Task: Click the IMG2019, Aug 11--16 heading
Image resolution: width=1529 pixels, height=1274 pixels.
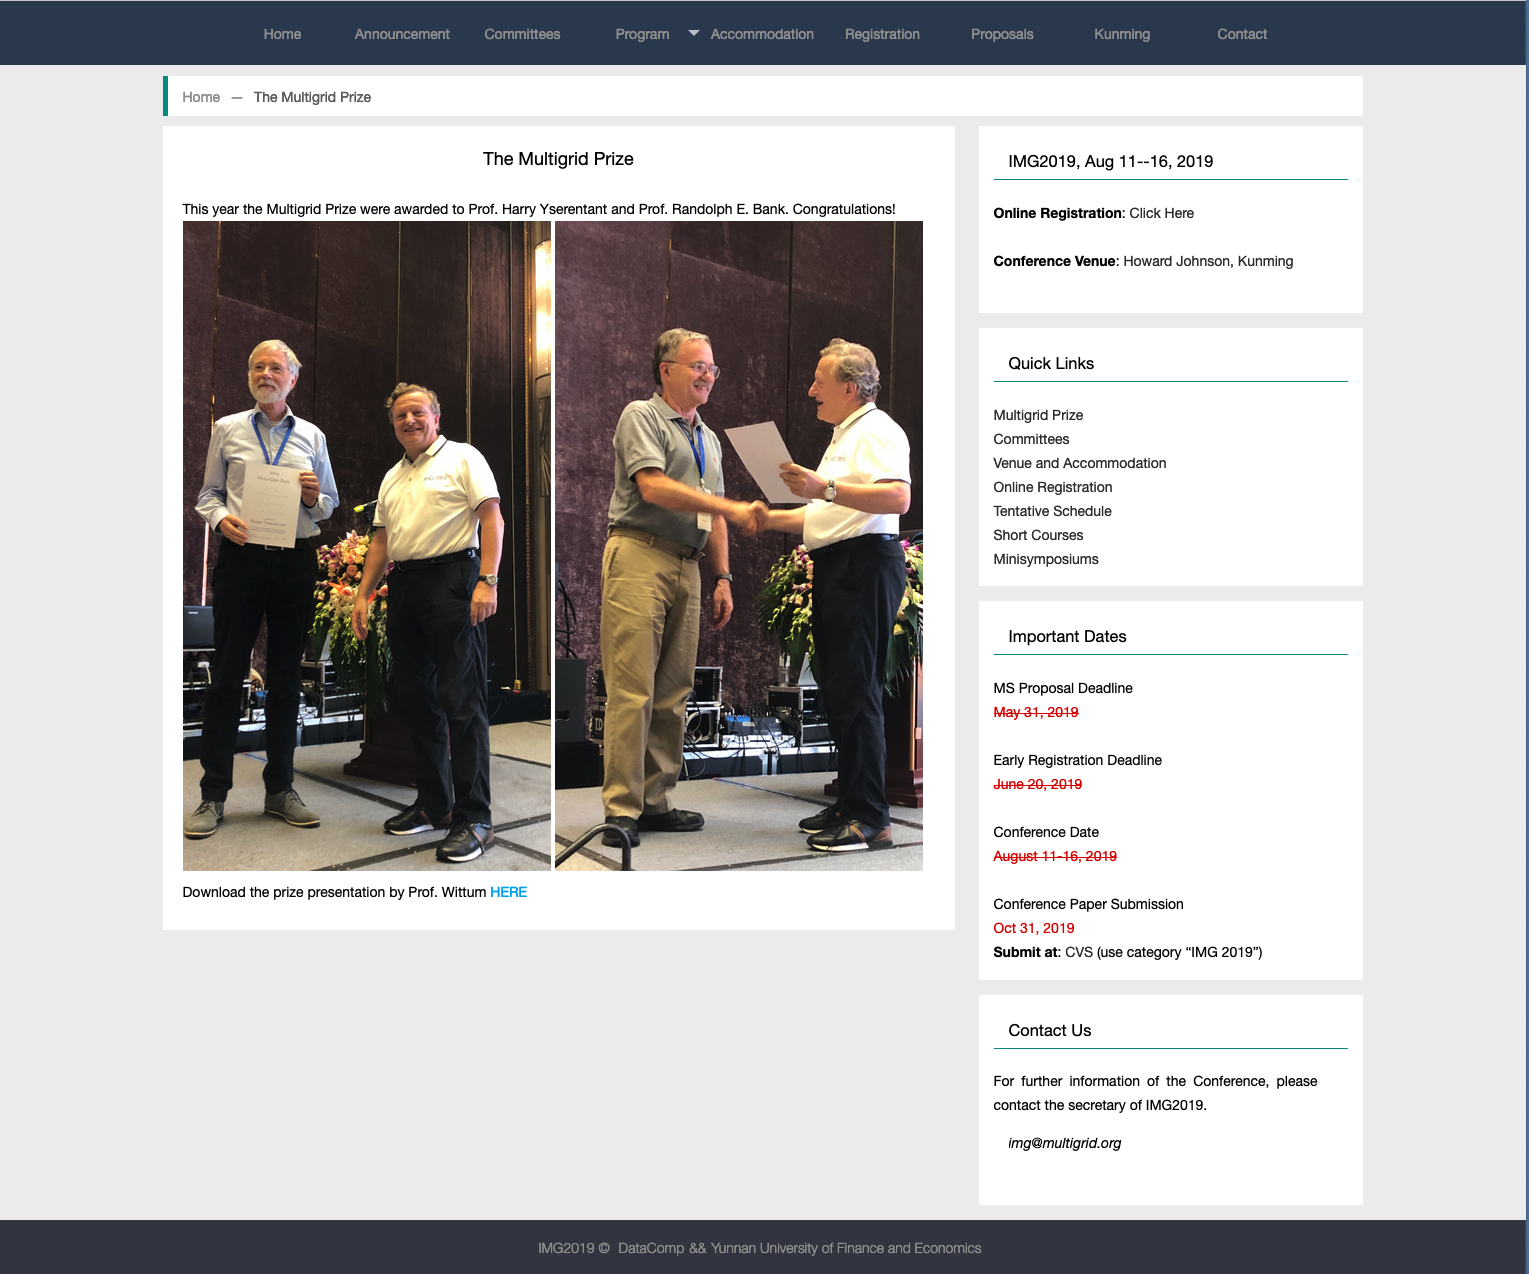Action: [1111, 161]
